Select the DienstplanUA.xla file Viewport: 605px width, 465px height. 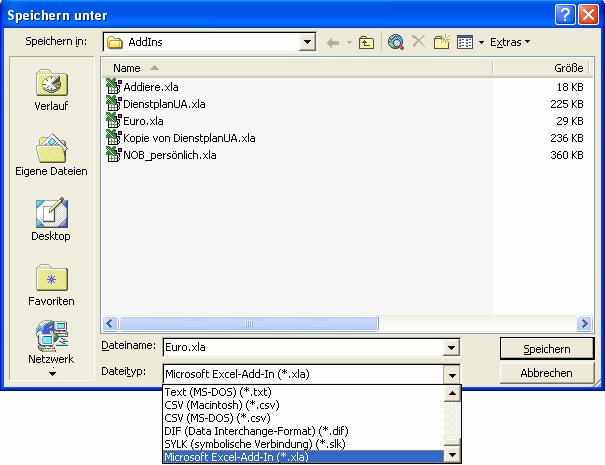click(x=164, y=104)
